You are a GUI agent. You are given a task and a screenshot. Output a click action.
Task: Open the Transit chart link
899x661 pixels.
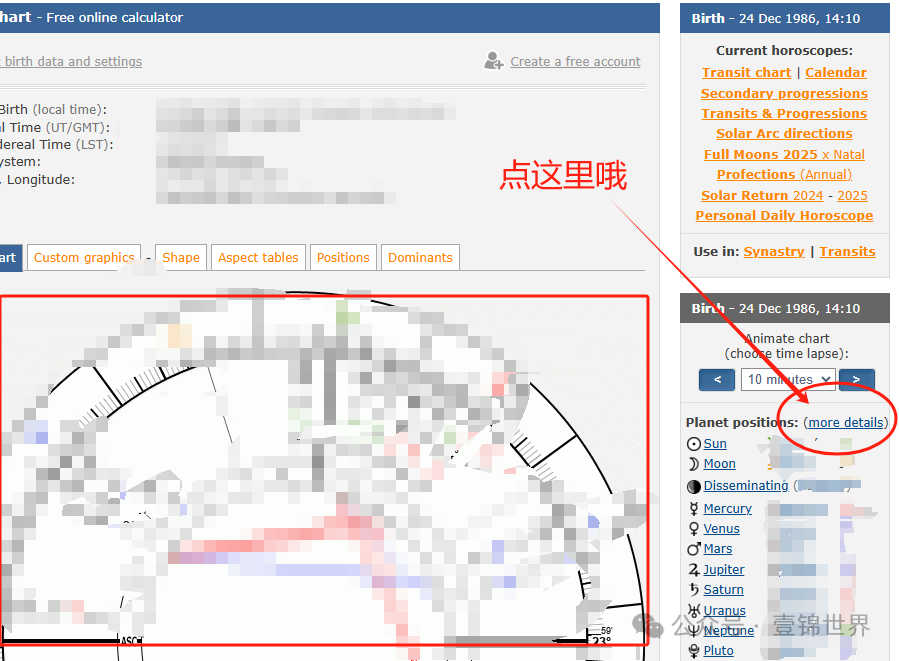coord(746,72)
